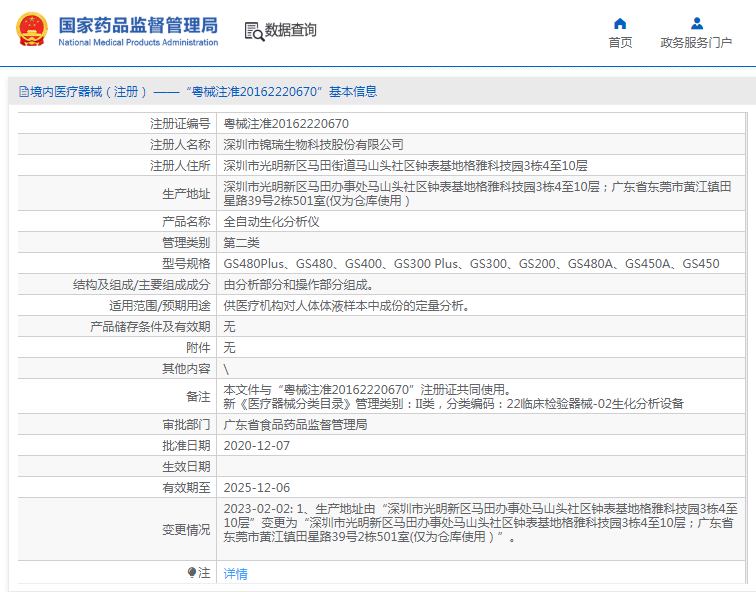Click the 注册人名称 row label

[x=180, y=145]
